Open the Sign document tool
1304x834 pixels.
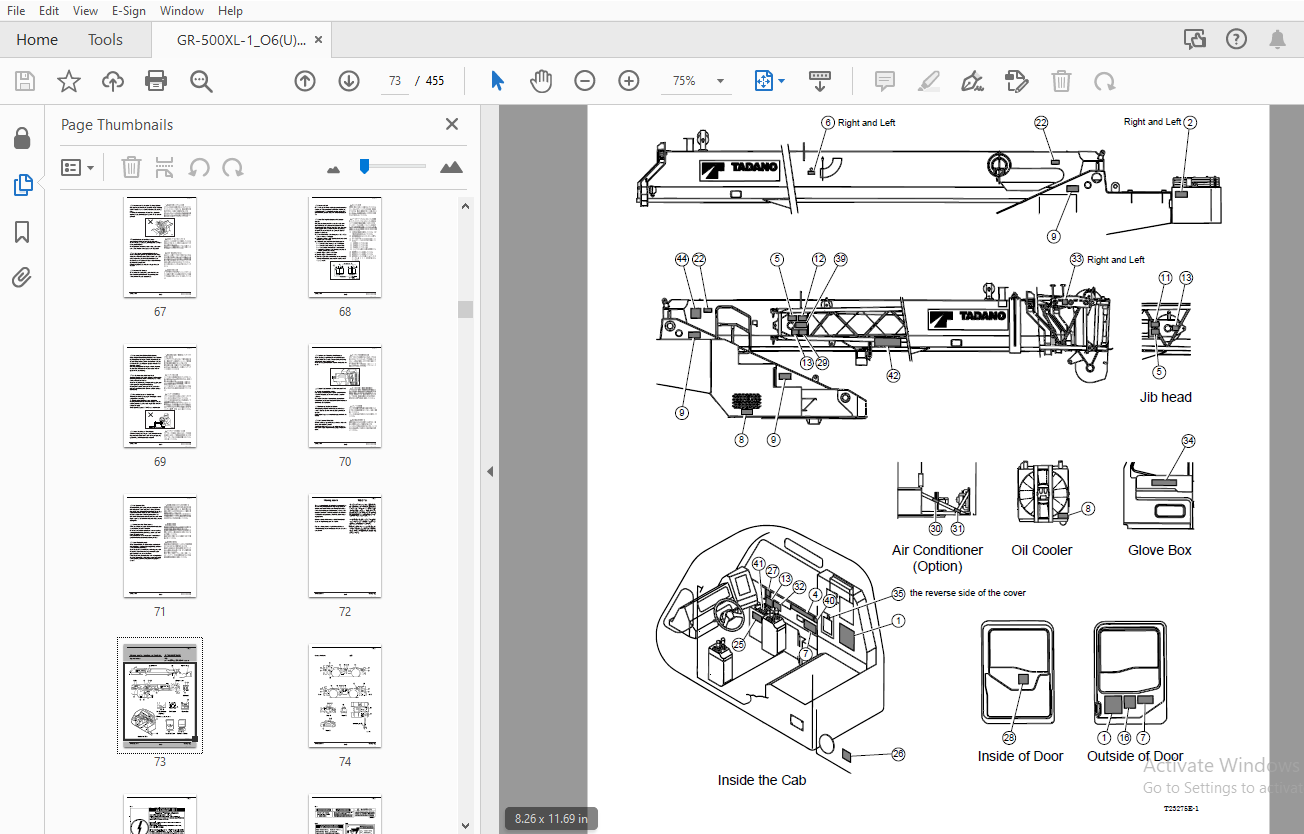coord(972,81)
